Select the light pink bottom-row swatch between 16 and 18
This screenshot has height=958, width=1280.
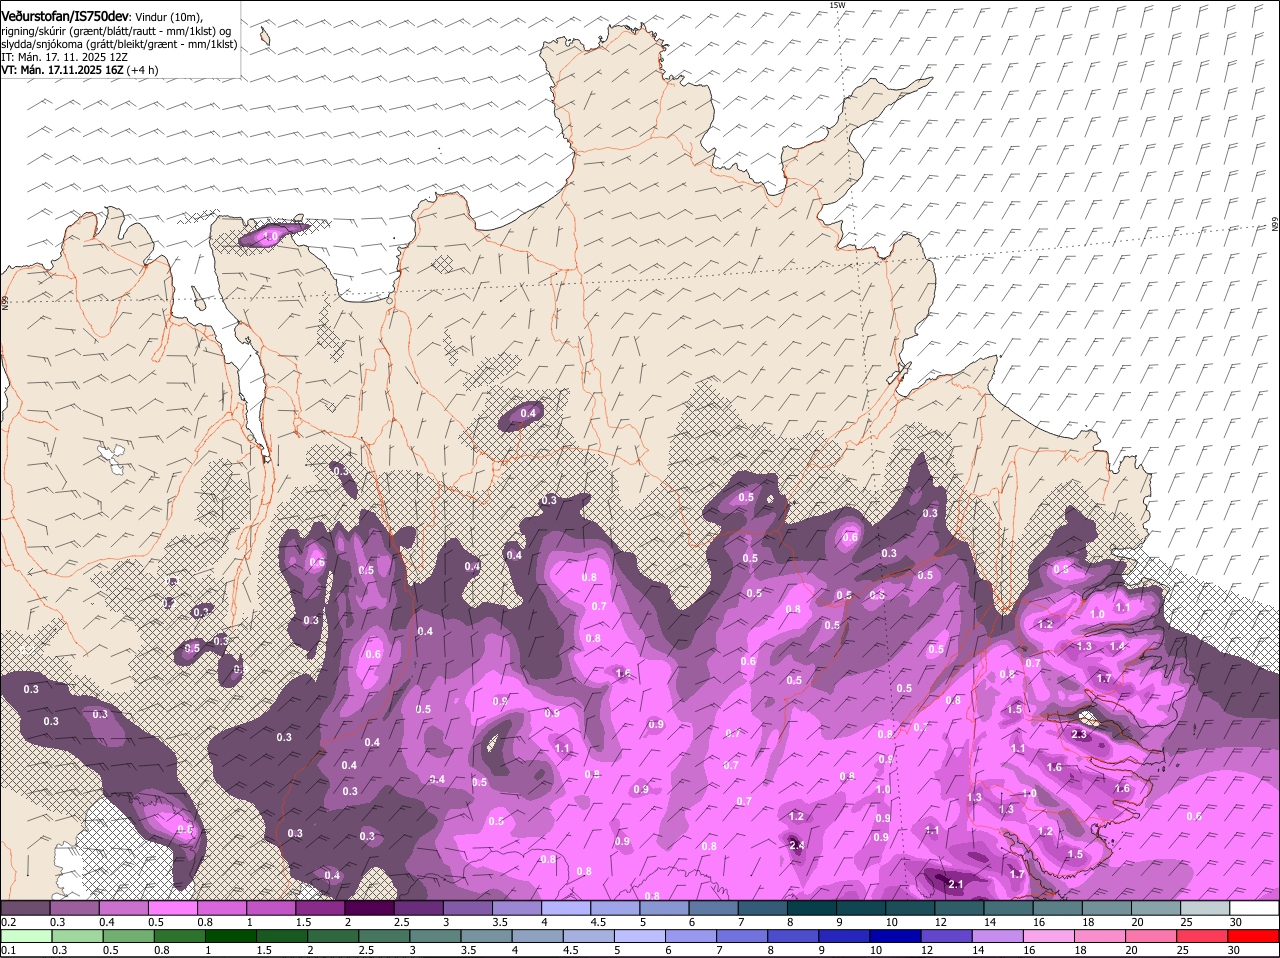point(1051,936)
